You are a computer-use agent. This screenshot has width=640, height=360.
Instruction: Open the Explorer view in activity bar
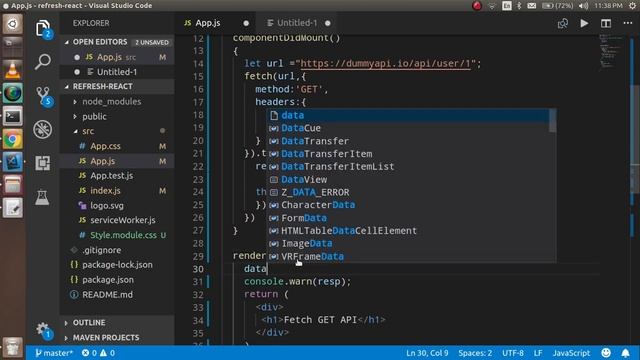[x=43, y=29]
